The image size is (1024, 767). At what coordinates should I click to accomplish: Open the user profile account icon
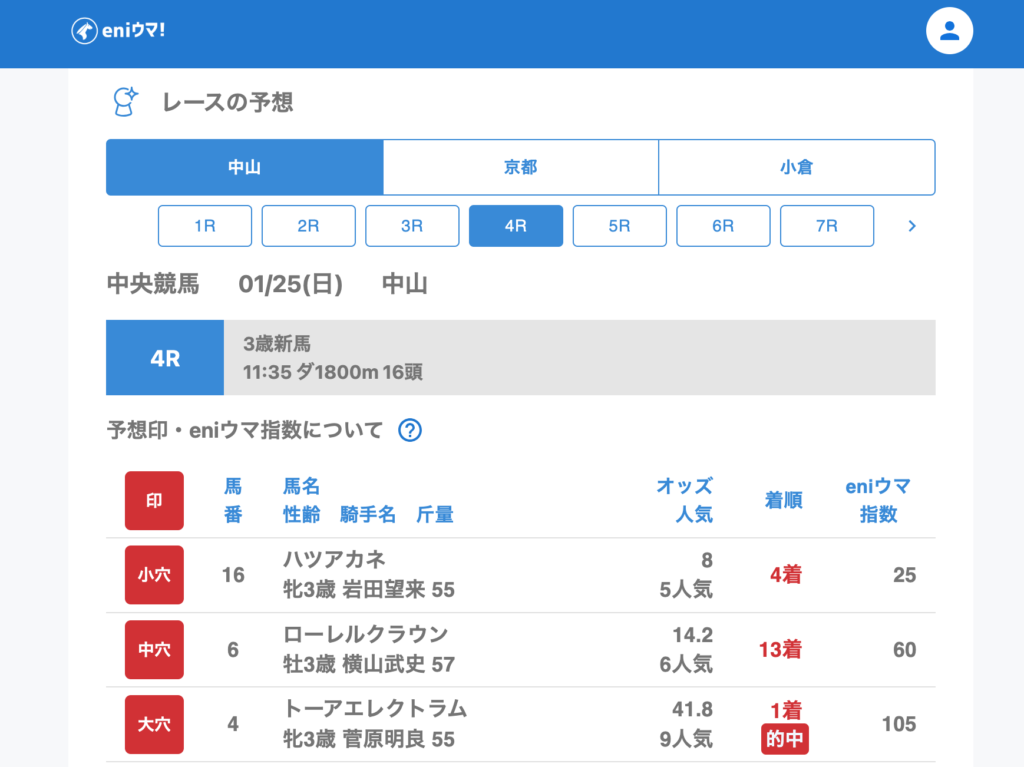[949, 31]
